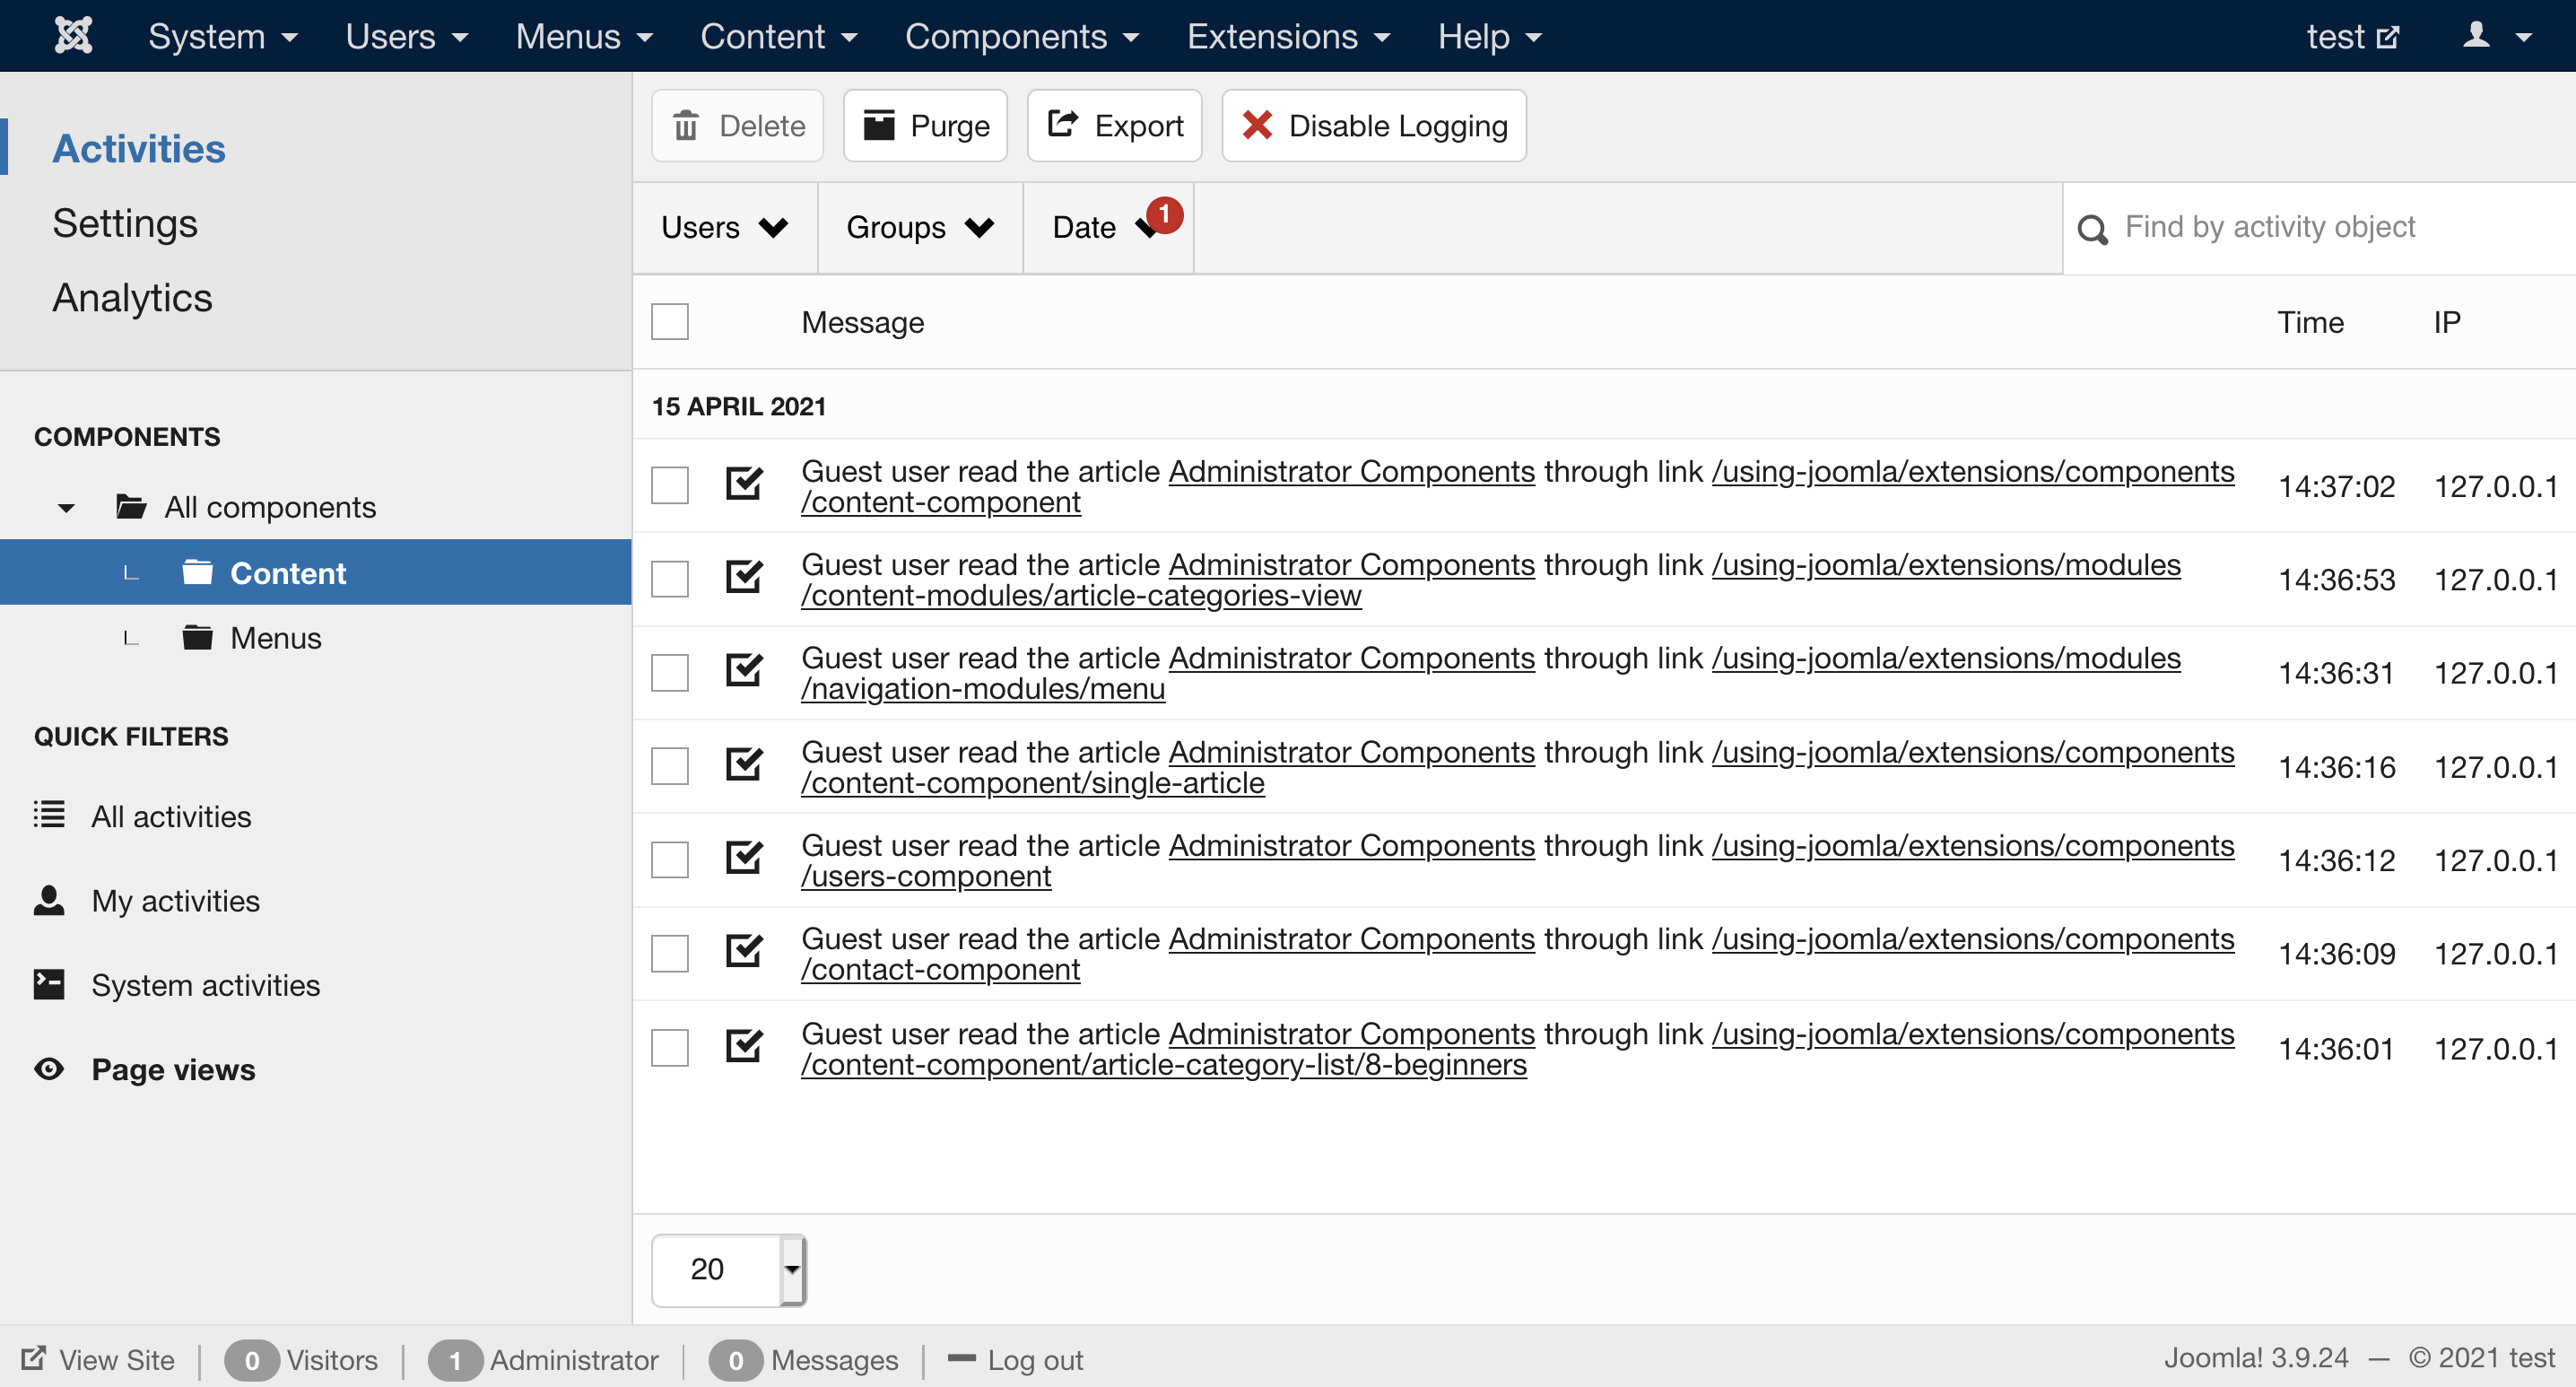This screenshot has width=2576, height=1387.
Task: Click the Purge archive icon button
Action: (x=924, y=126)
